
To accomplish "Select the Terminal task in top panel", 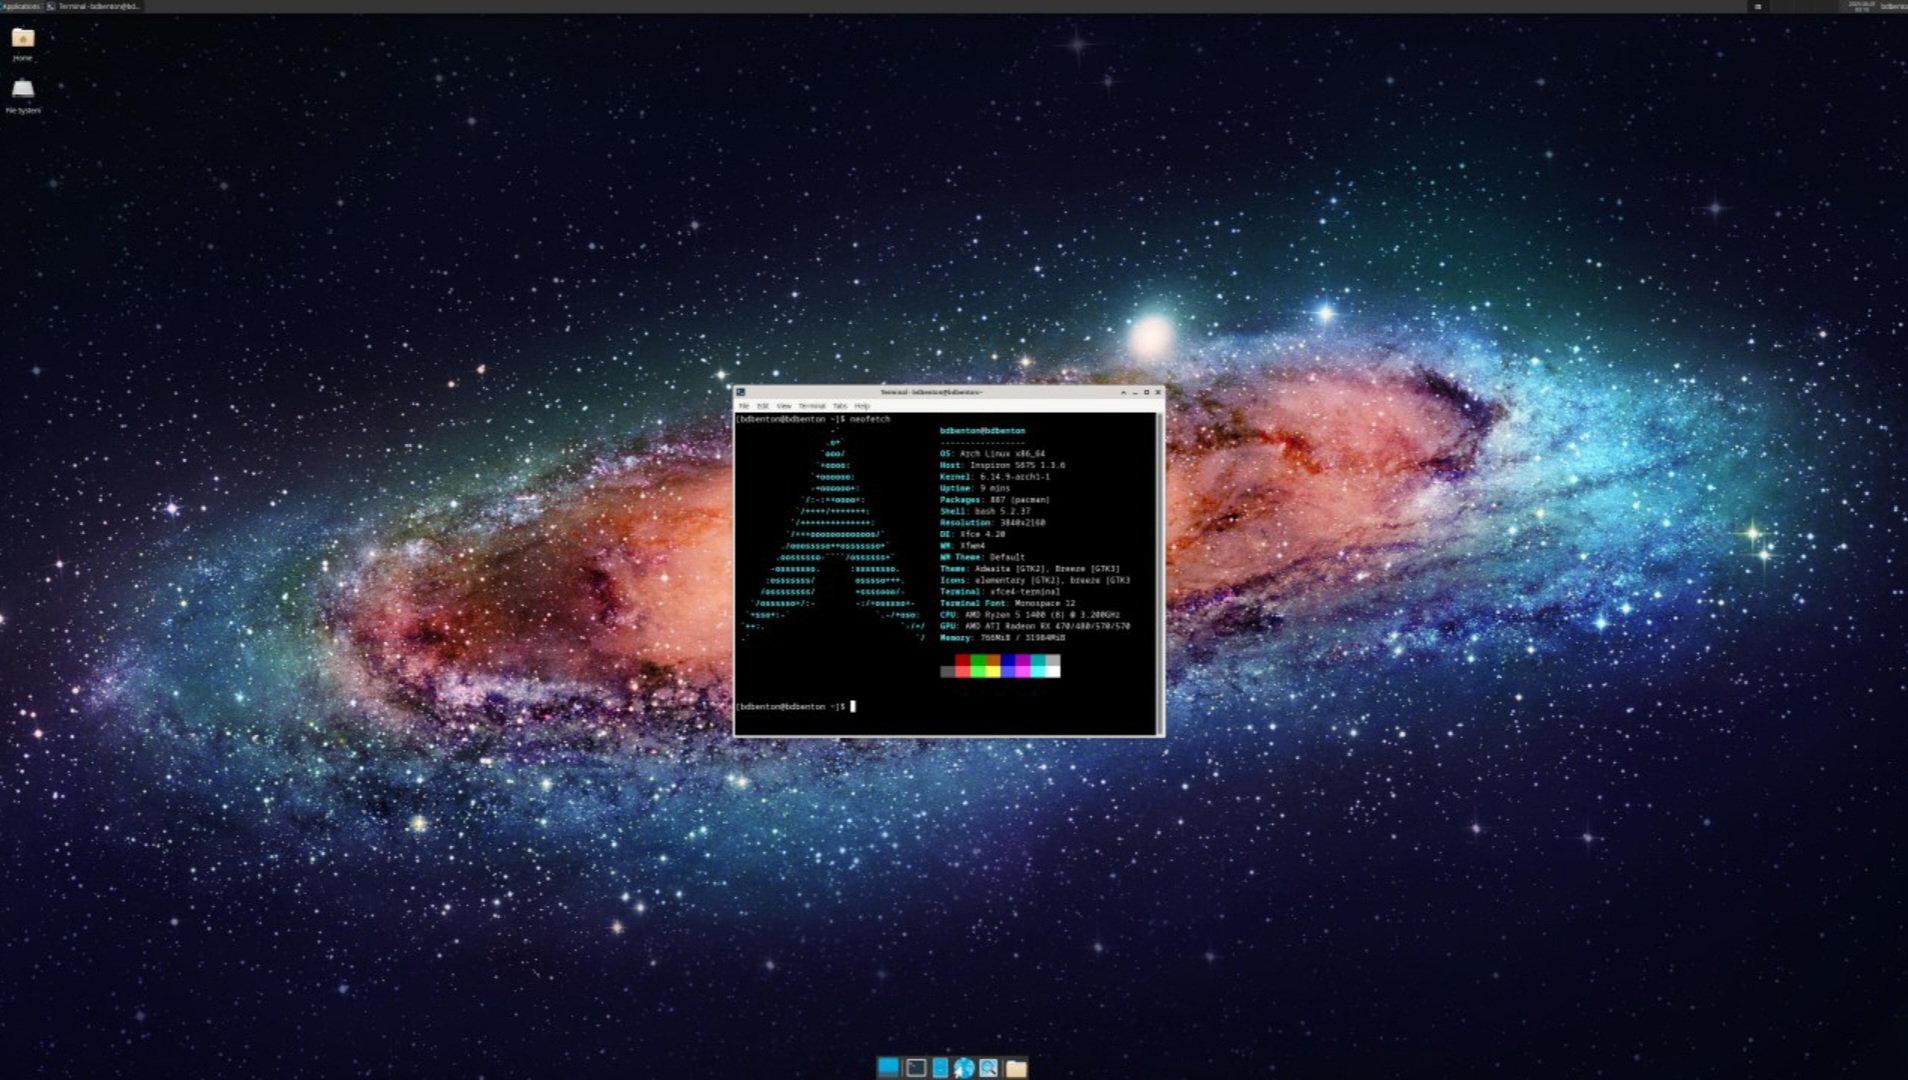I will (x=94, y=6).
